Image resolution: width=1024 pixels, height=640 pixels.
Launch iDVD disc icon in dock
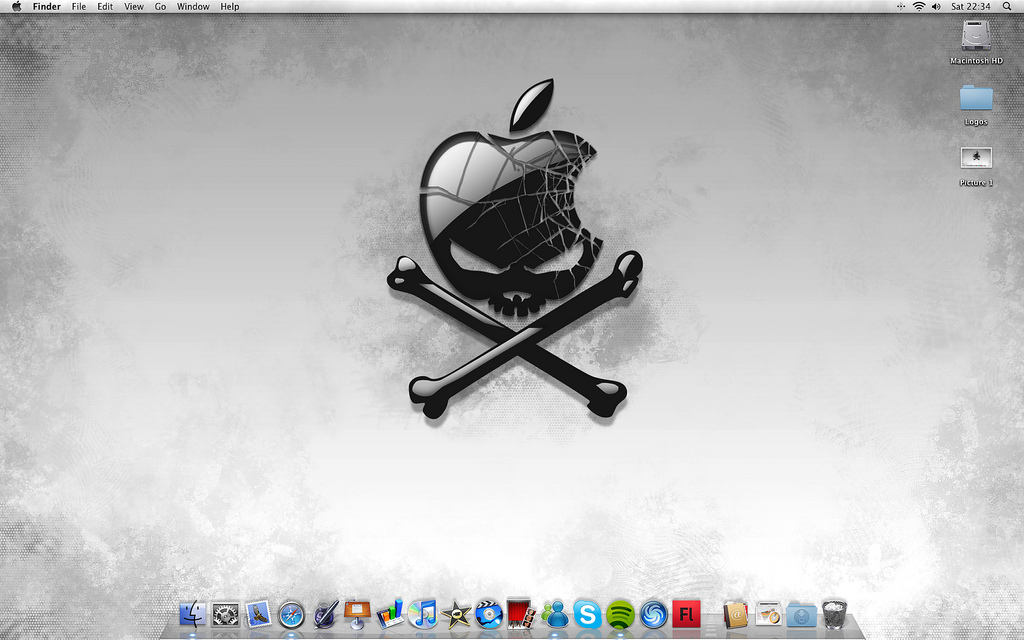[x=488, y=615]
